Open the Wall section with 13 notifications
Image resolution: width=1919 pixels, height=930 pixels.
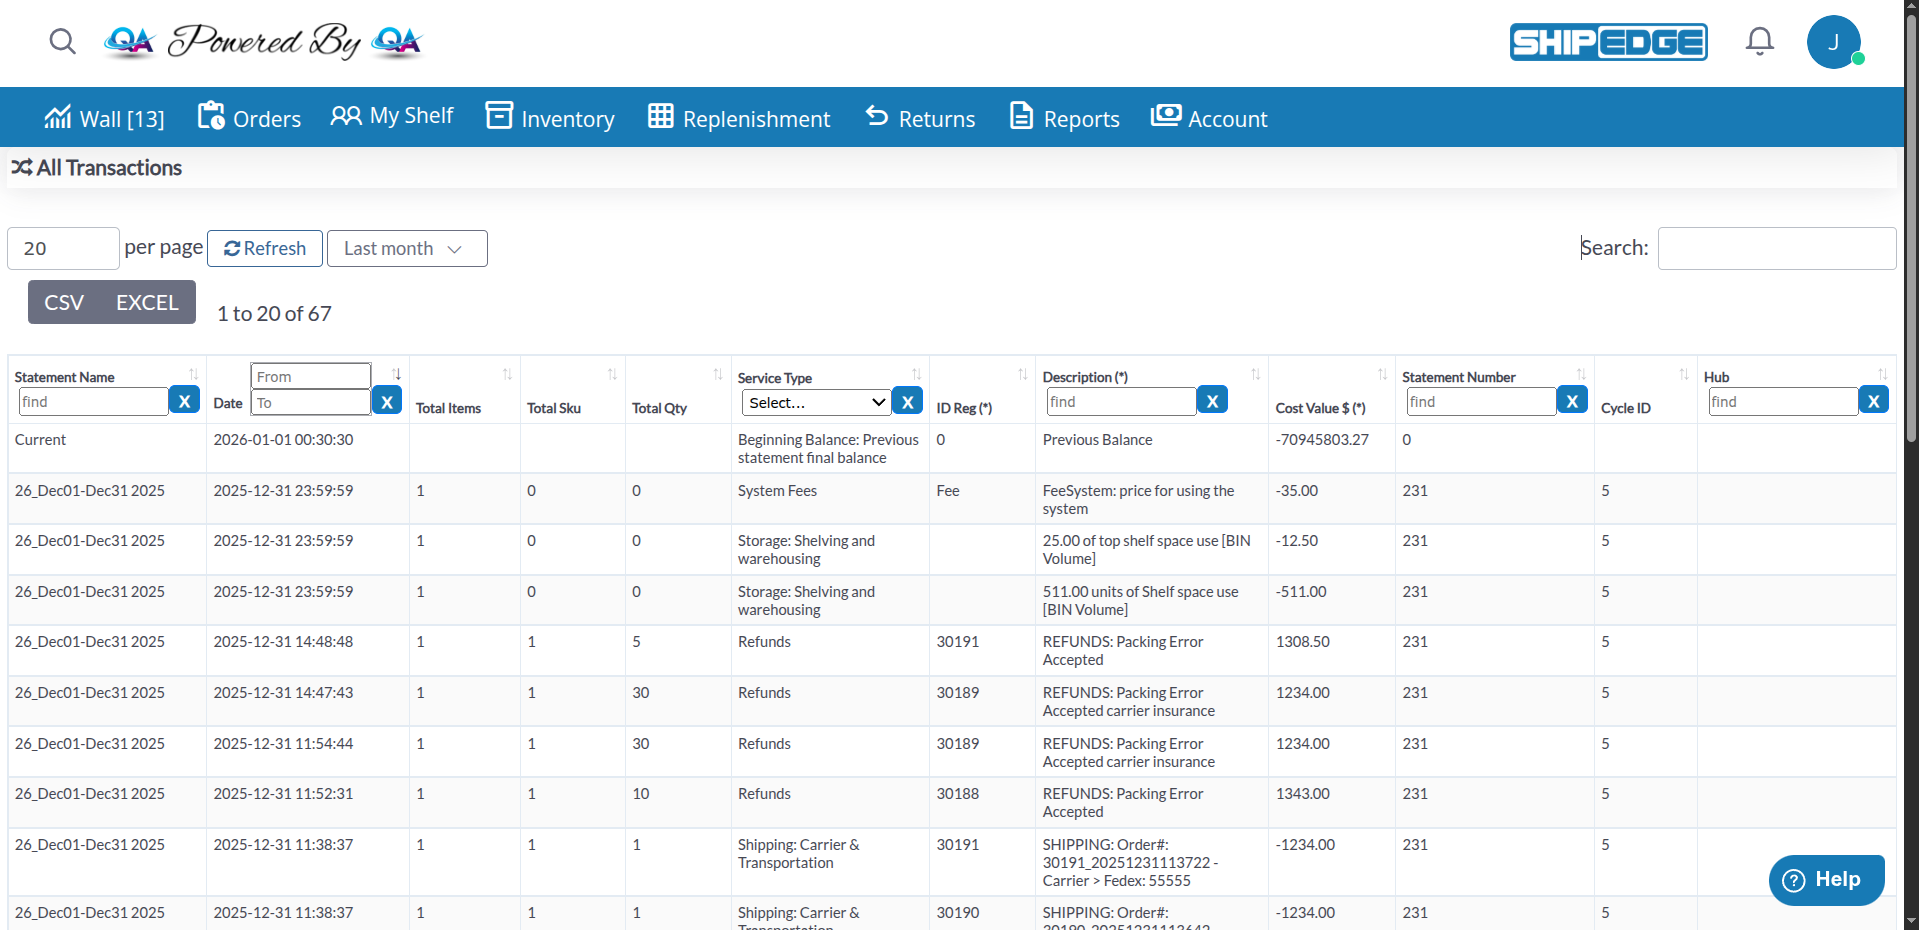tap(104, 117)
